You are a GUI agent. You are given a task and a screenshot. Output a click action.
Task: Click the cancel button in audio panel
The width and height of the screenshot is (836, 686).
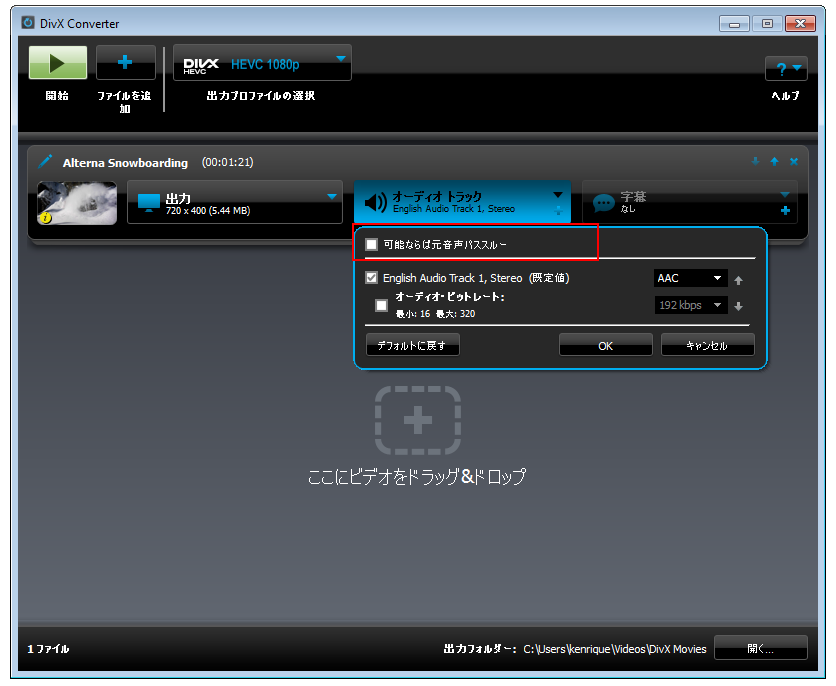708,345
